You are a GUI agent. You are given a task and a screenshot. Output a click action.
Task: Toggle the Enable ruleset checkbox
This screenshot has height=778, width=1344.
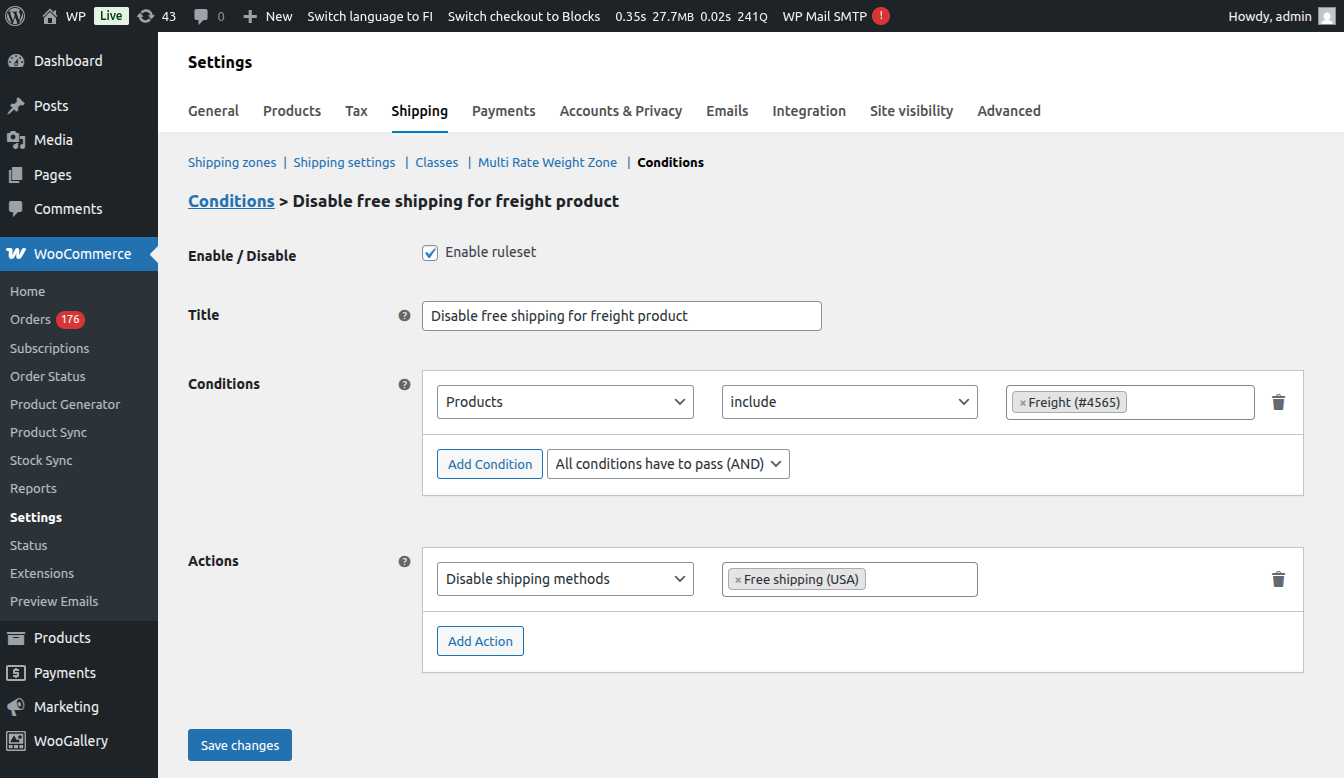[430, 253]
